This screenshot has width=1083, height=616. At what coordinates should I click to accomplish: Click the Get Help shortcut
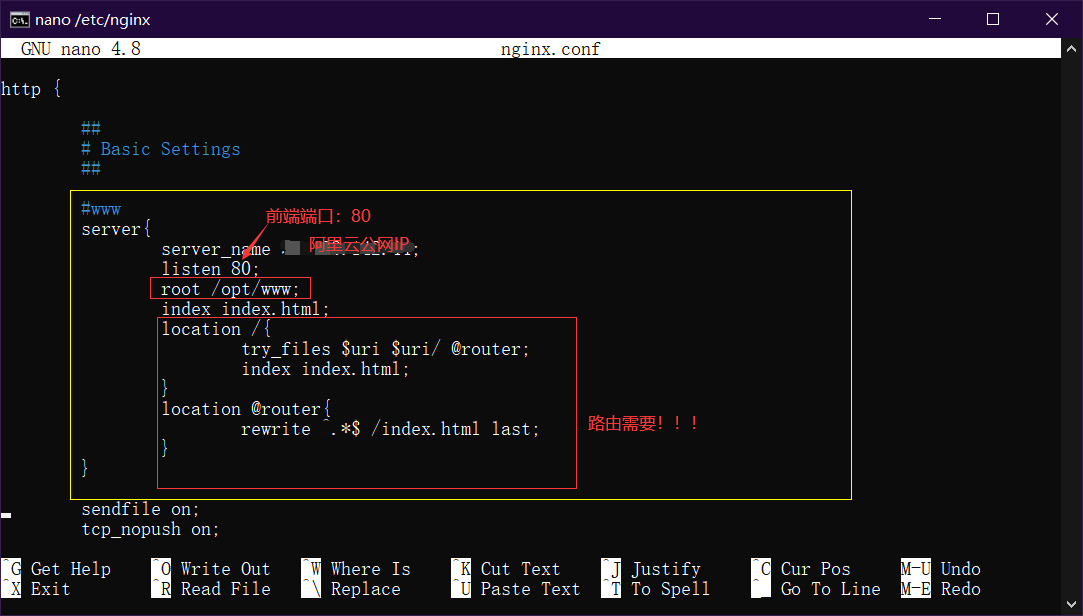coord(56,569)
